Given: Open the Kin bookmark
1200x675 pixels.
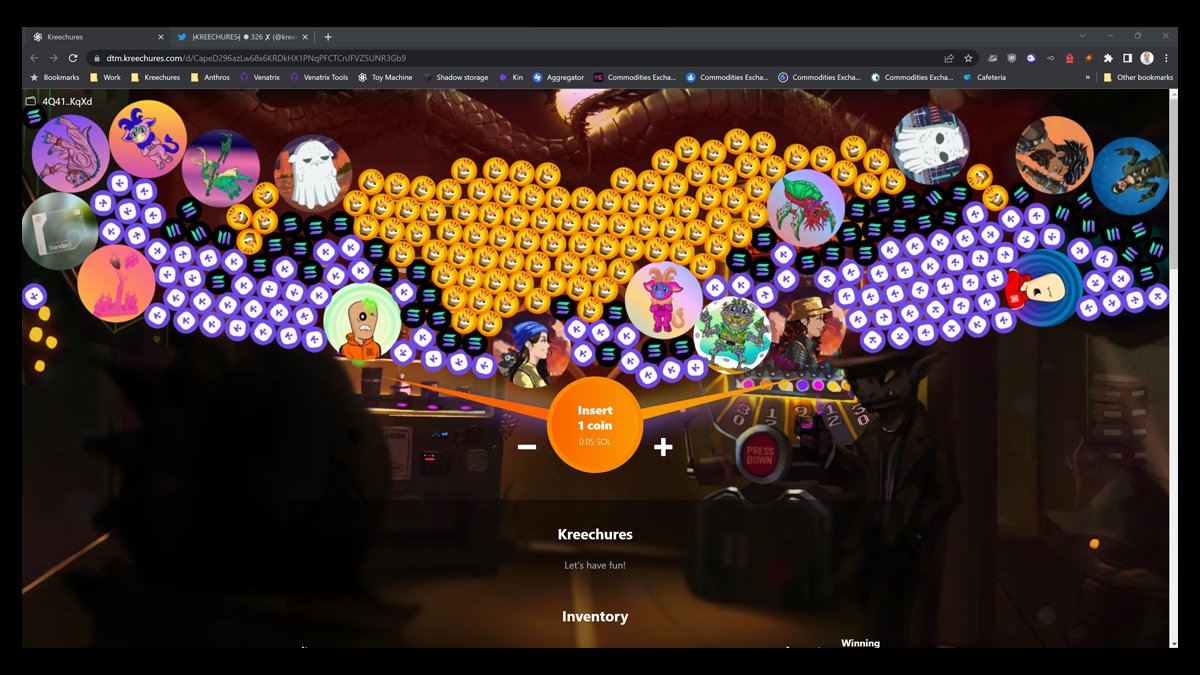Looking at the screenshot, I should [511, 77].
